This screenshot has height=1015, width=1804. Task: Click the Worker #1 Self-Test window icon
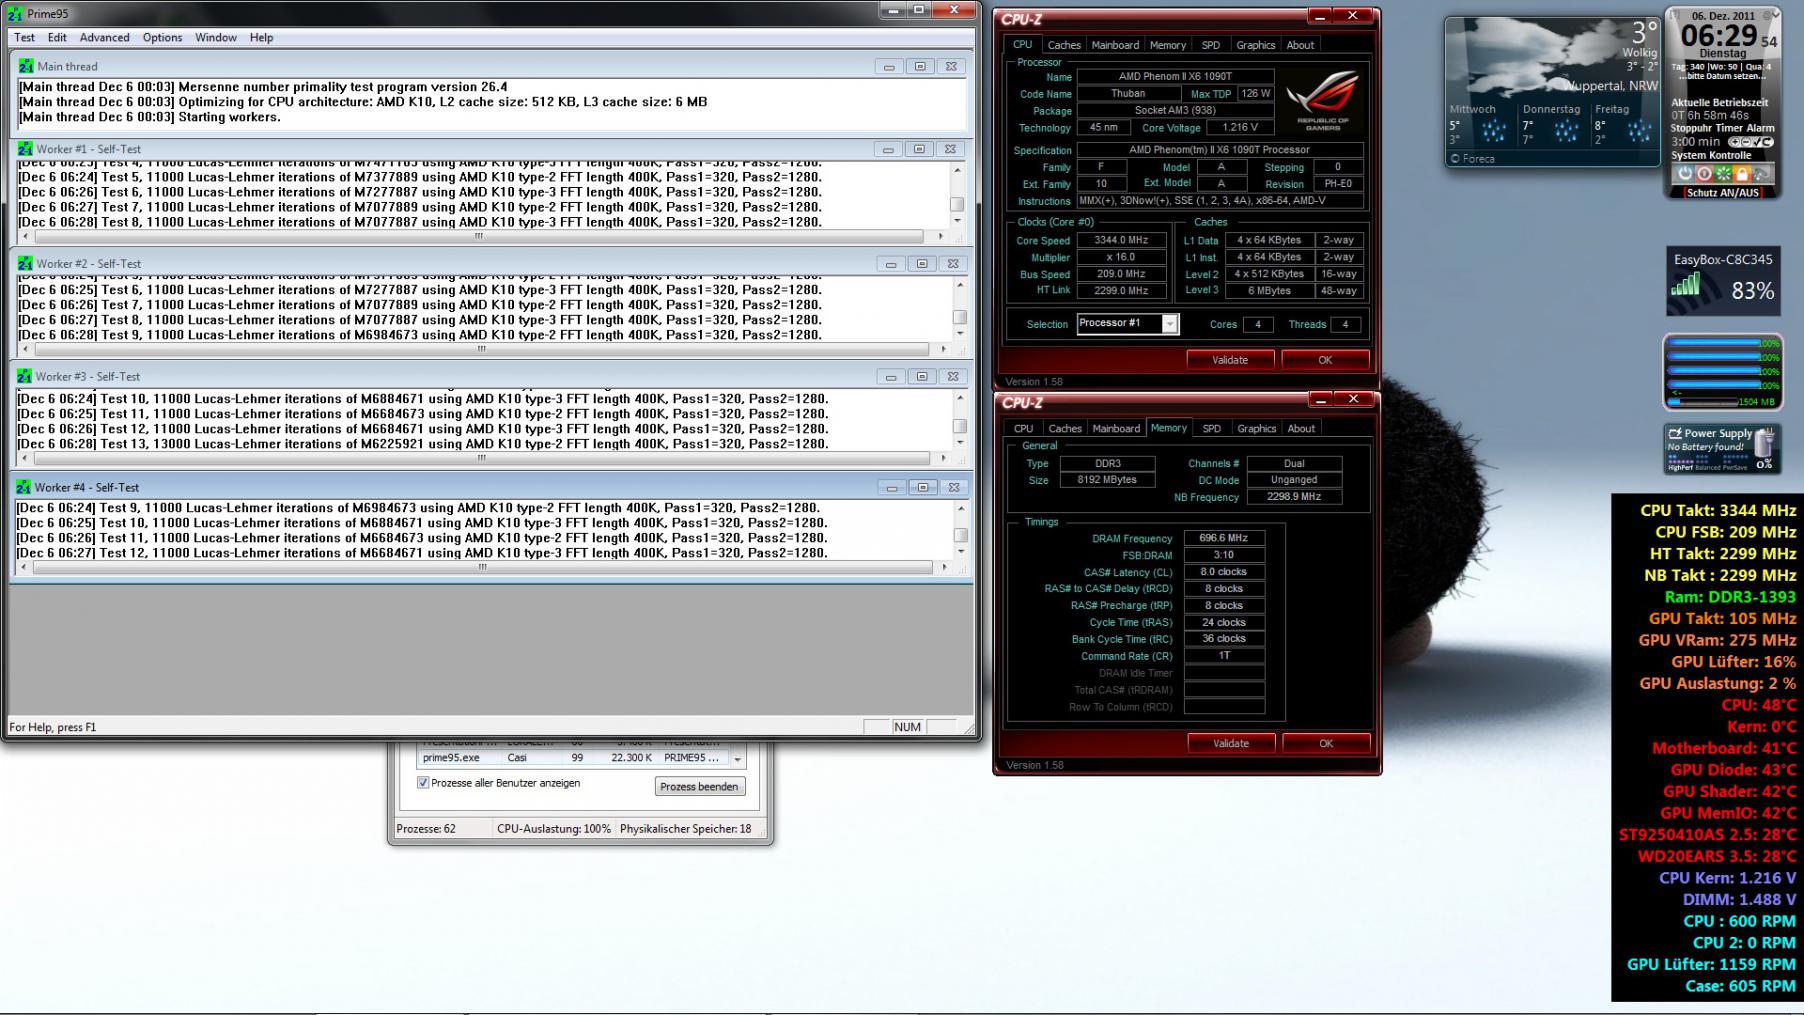point(25,149)
